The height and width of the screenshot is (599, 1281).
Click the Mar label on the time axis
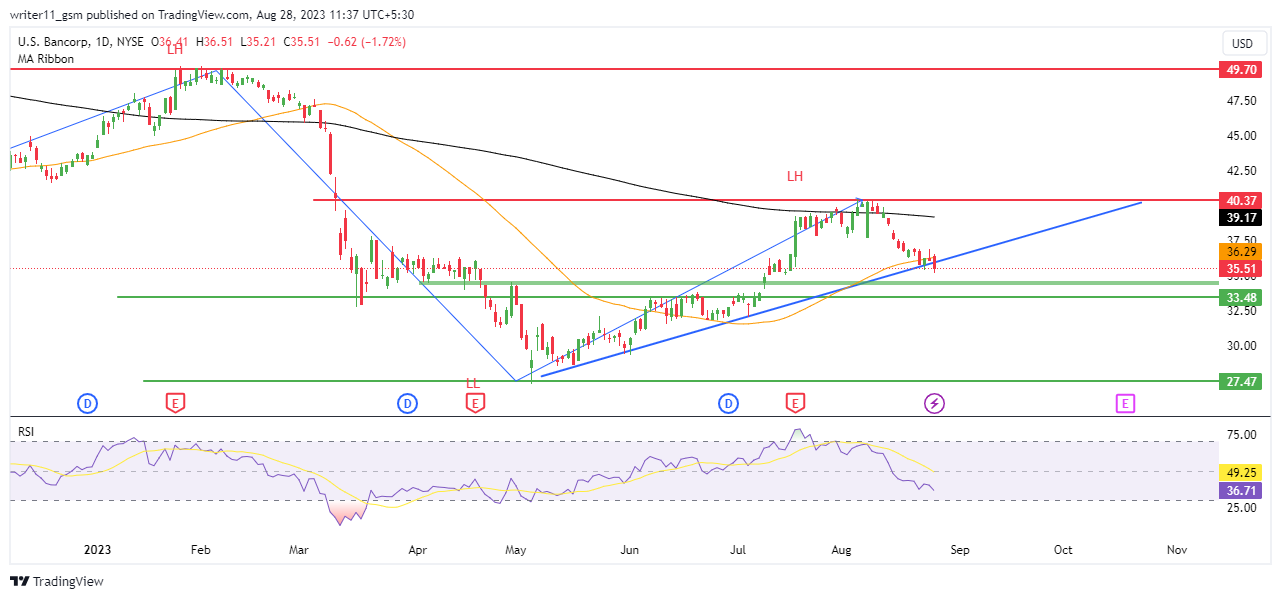pyautogui.click(x=299, y=550)
